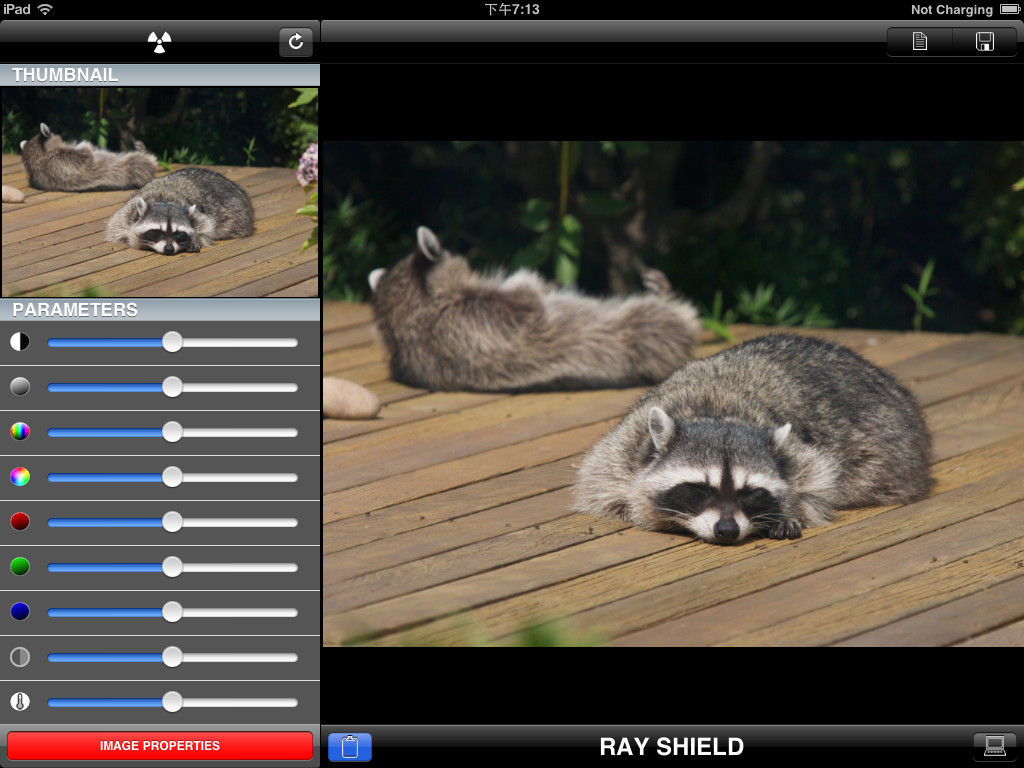Image resolution: width=1024 pixels, height=768 pixels.
Task: Save image with floppy disk icon
Action: coord(984,42)
